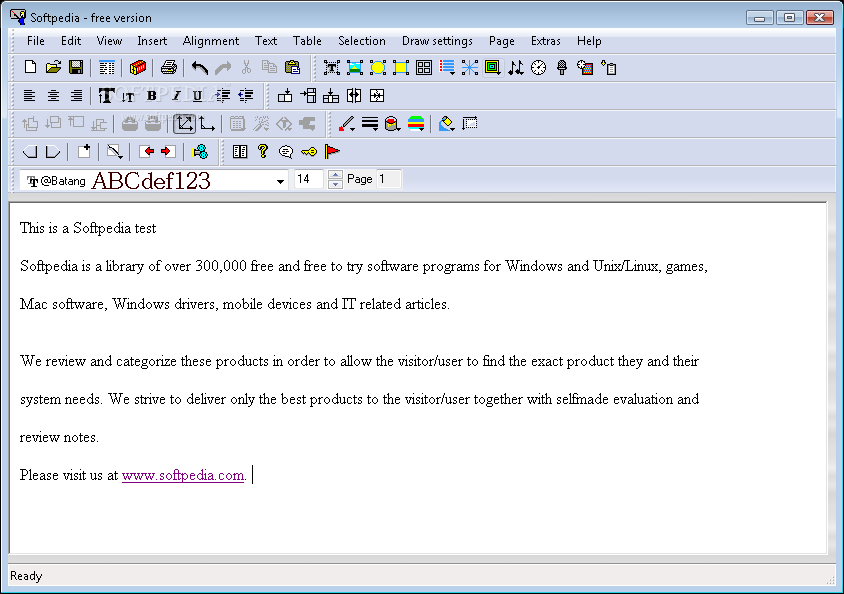Image resolution: width=844 pixels, height=594 pixels.
Task: Open the Alignment menu
Action: pos(210,41)
